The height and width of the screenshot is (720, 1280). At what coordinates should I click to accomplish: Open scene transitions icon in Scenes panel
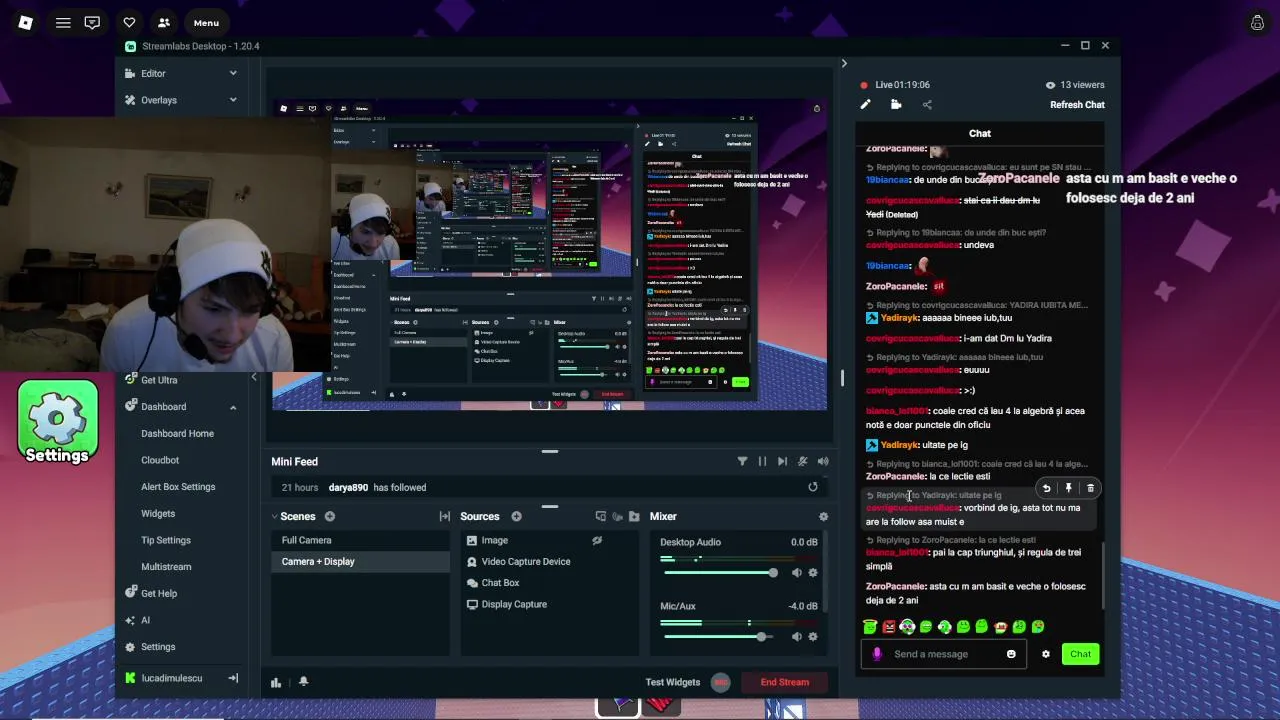coord(444,516)
